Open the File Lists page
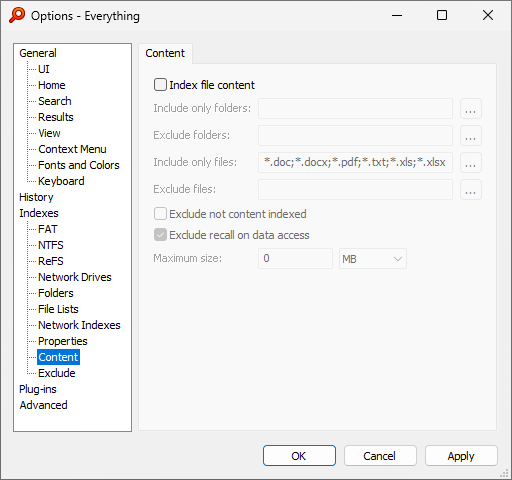 58,309
